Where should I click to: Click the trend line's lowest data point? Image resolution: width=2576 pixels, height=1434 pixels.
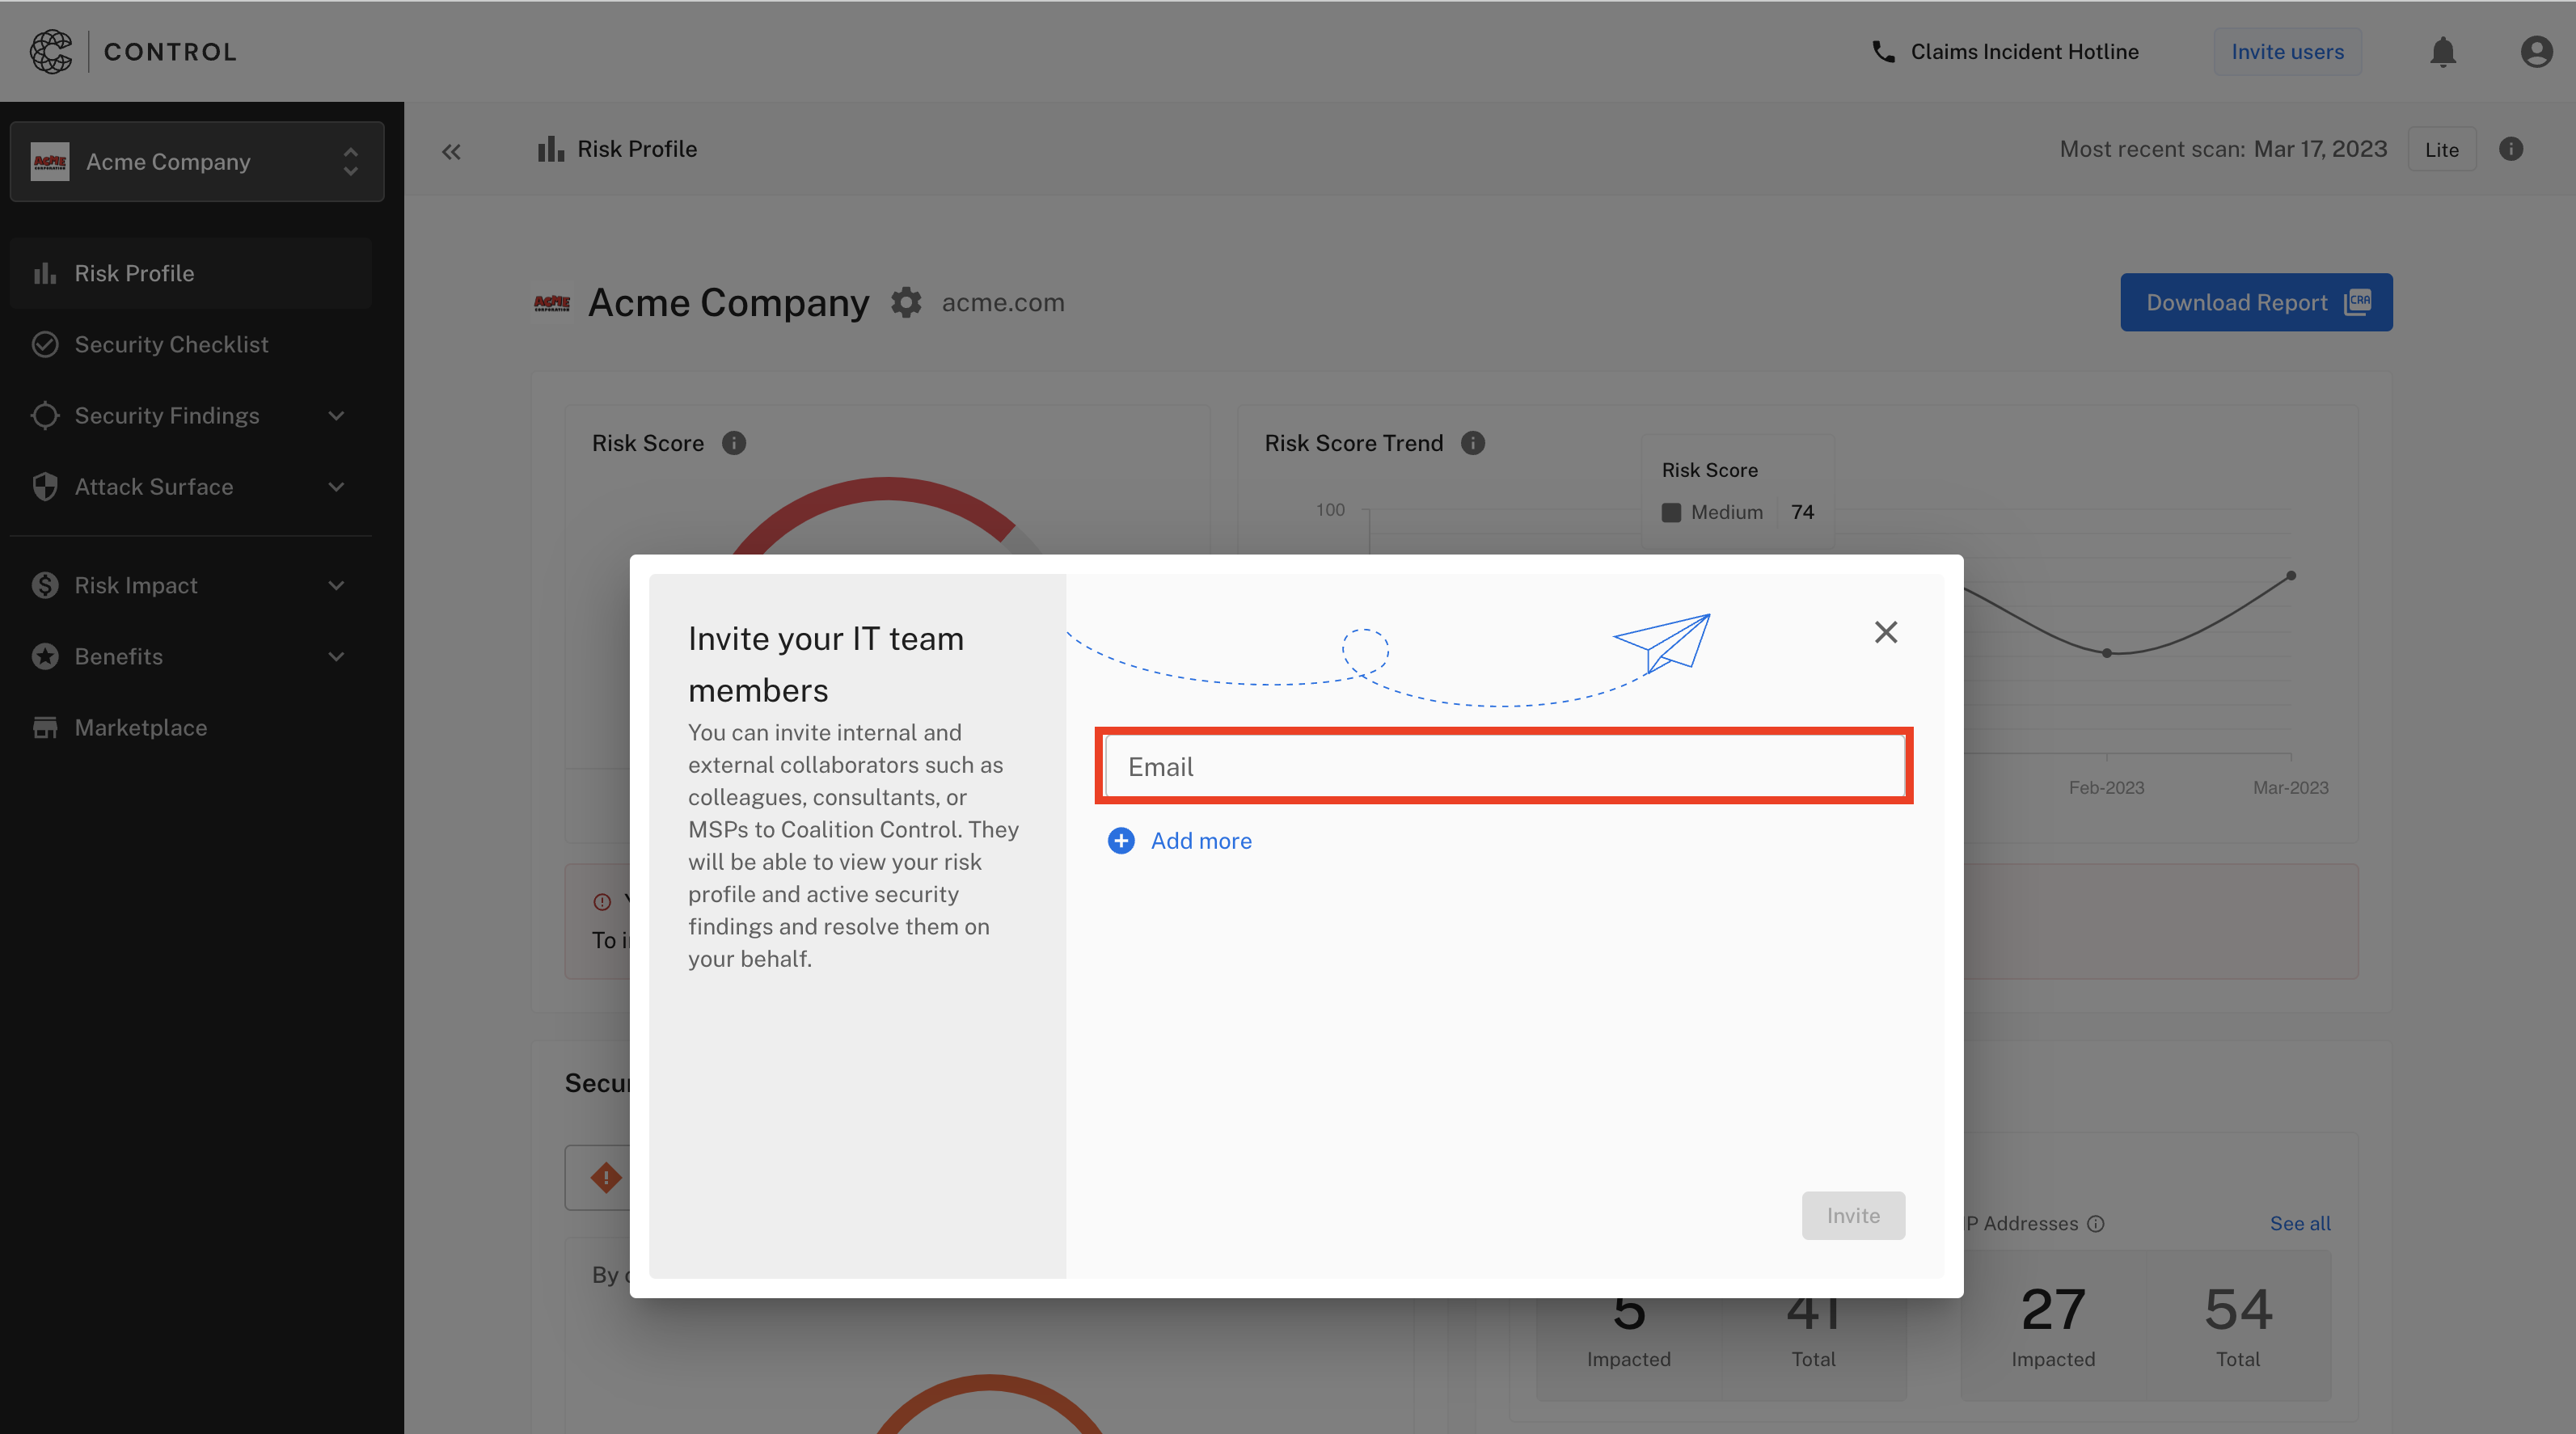point(2107,653)
